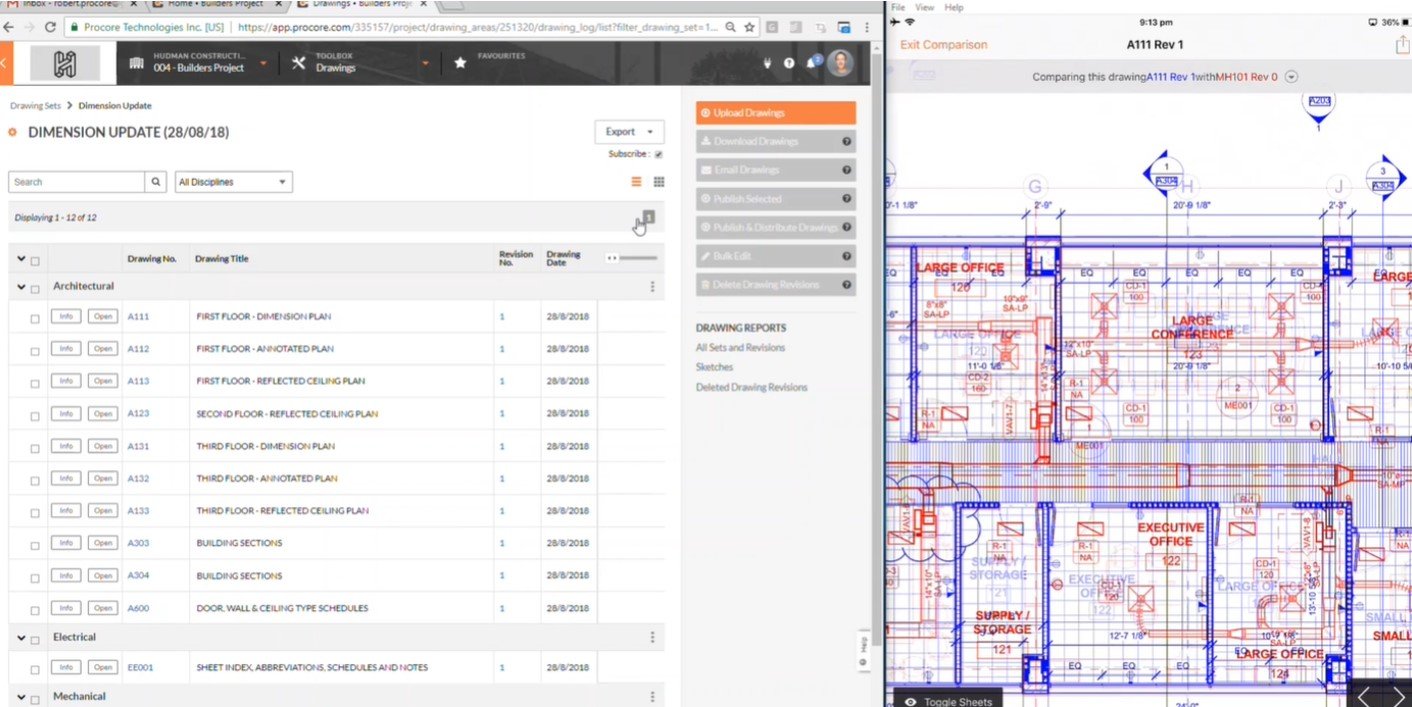Switch to thumbnail grid view icon
Viewport: 1412px width, 707px height.
point(659,182)
